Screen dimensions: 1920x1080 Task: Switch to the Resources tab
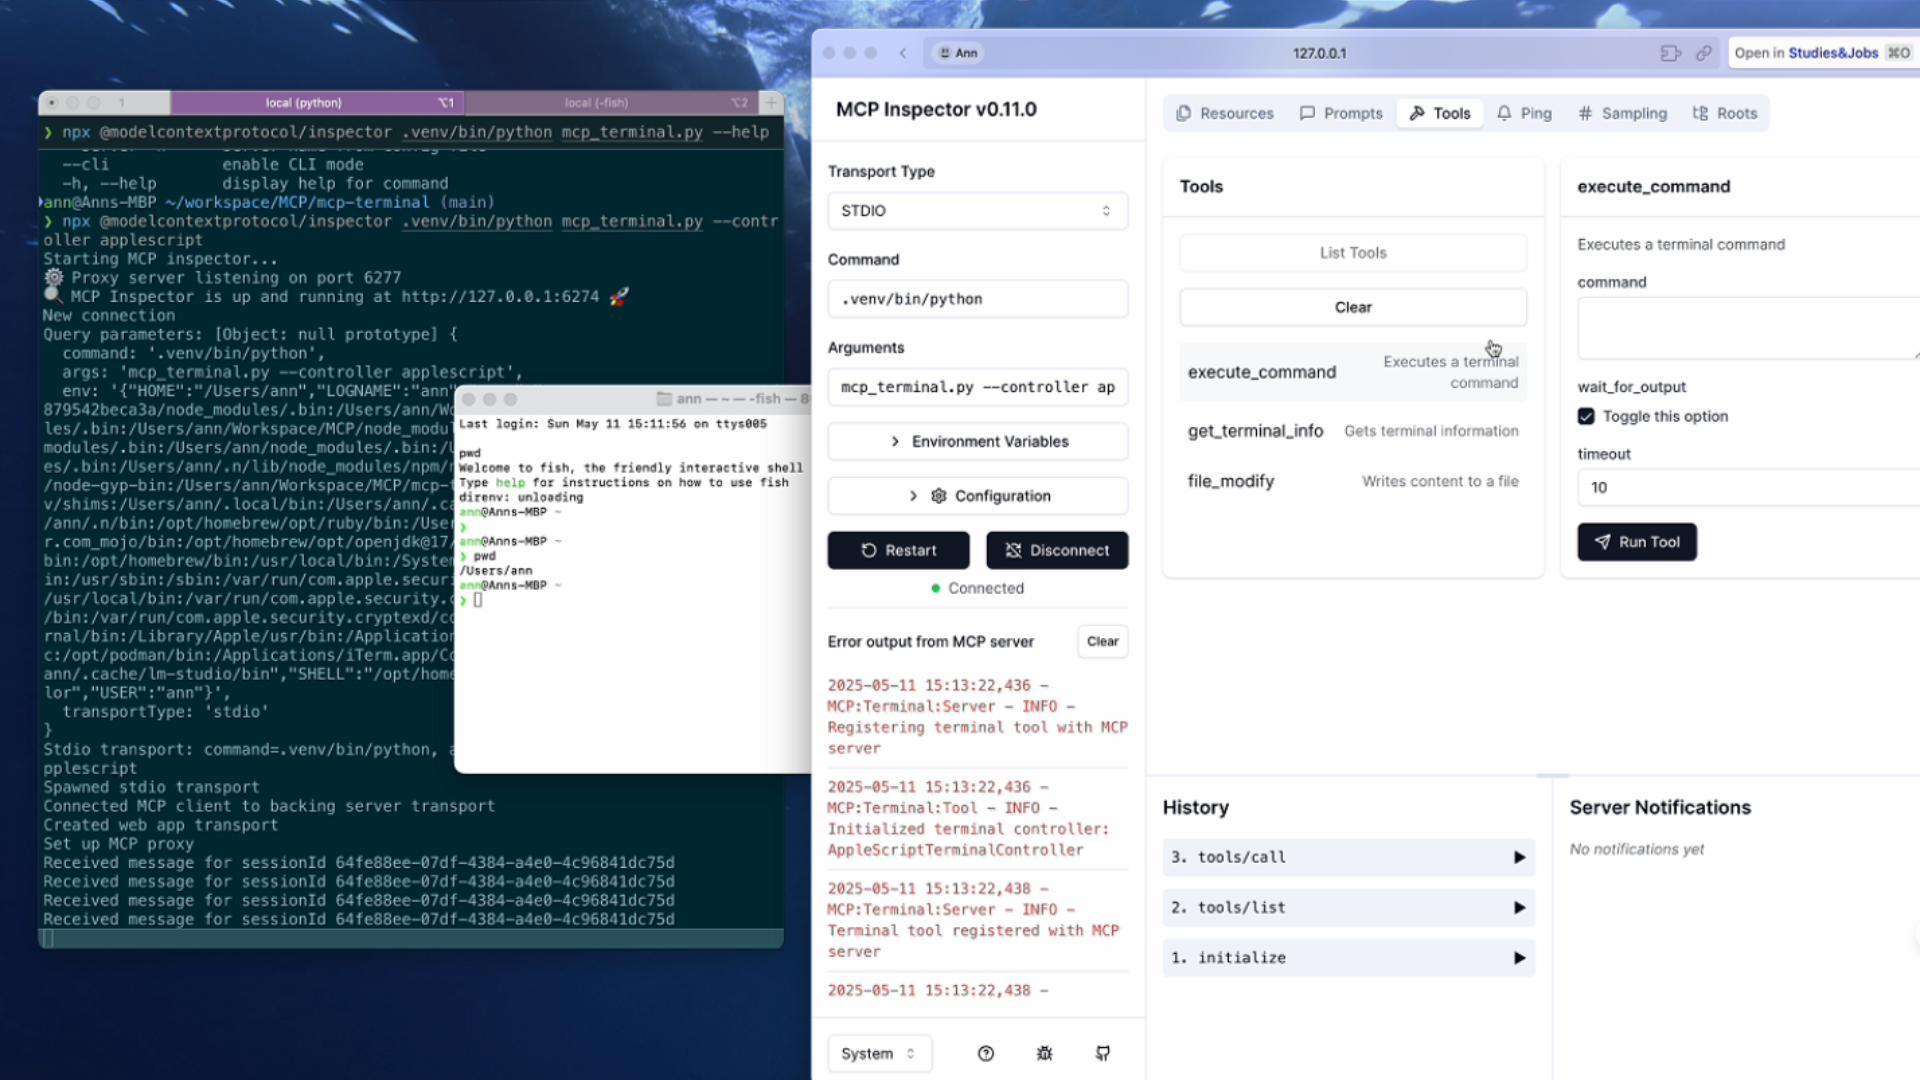pos(1225,113)
